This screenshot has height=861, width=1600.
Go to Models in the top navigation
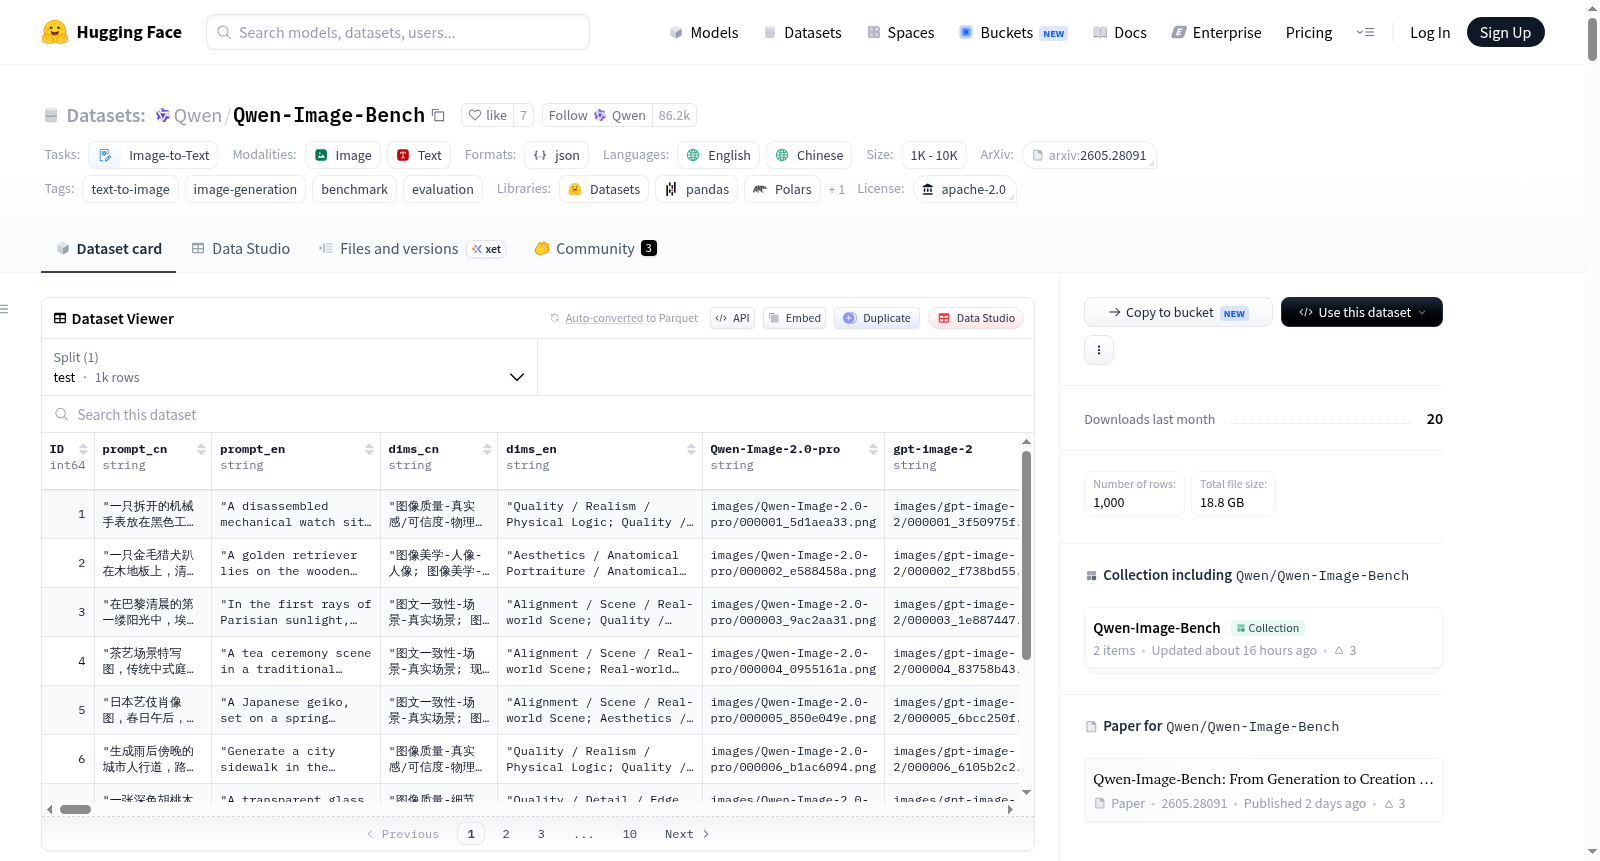coord(704,32)
